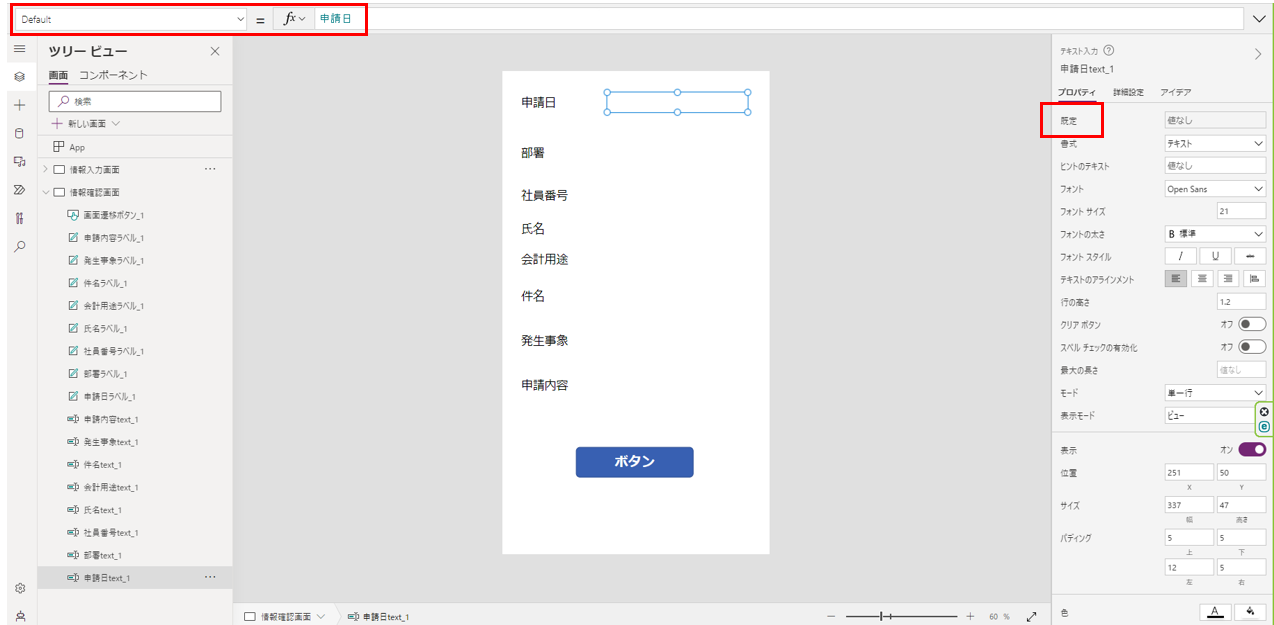Viewport: 1274px width, 625px height.
Task: Apply italic font style
Action: [x=1180, y=256]
